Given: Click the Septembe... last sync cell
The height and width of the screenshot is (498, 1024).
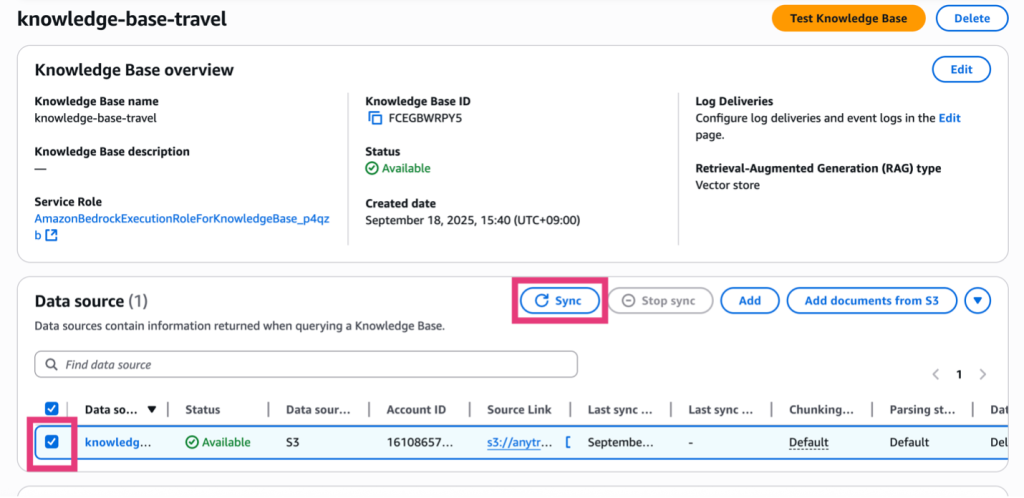Looking at the screenshot, I should 620,442.
